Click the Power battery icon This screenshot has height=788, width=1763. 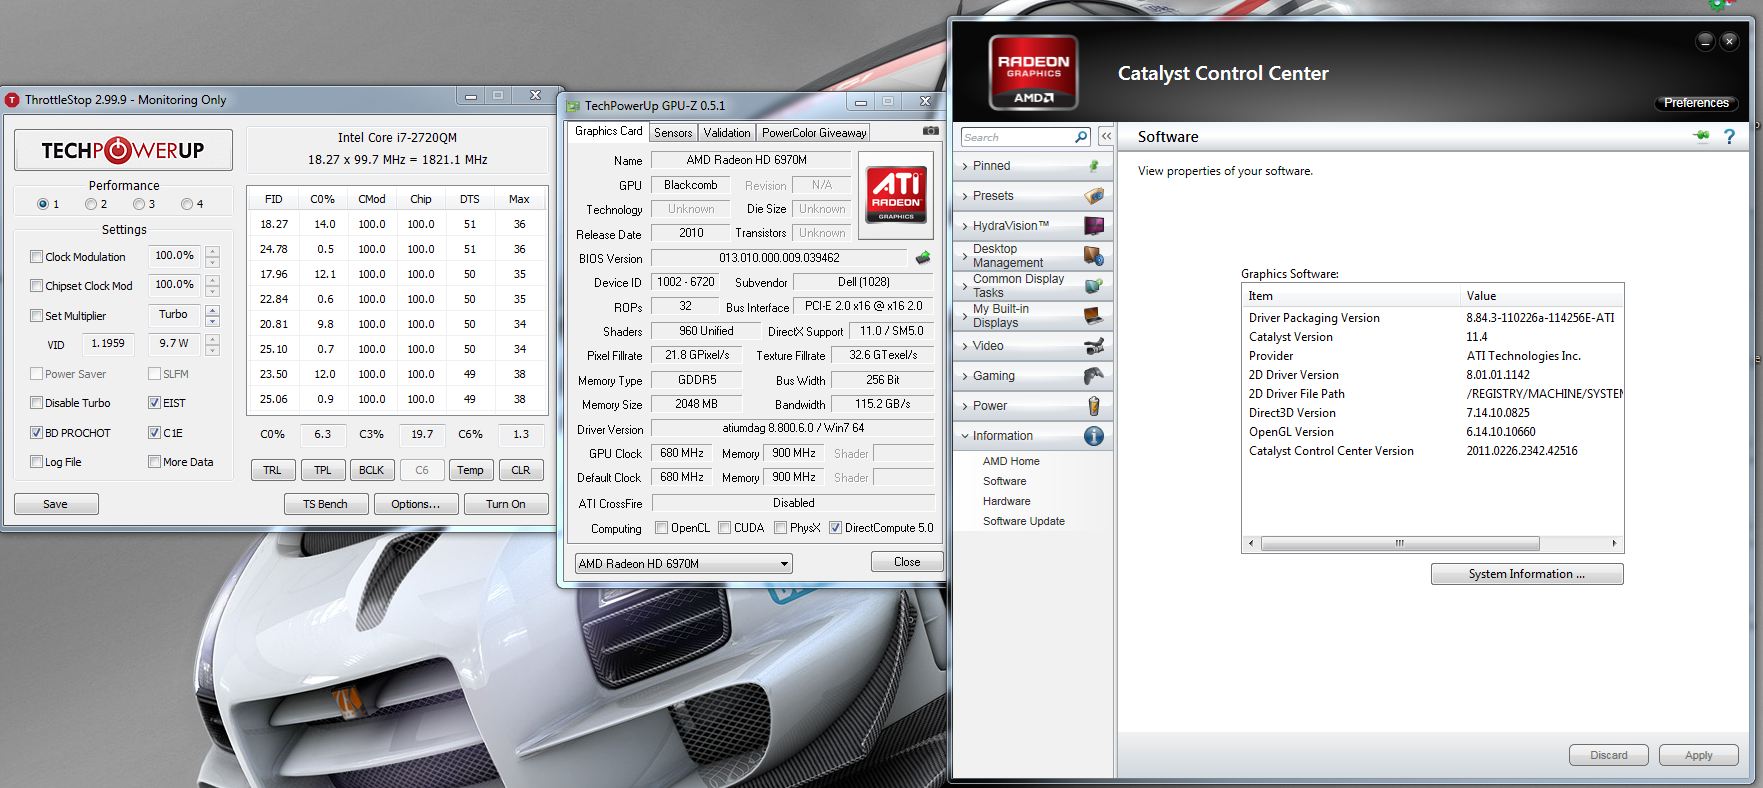[1094, 406]
